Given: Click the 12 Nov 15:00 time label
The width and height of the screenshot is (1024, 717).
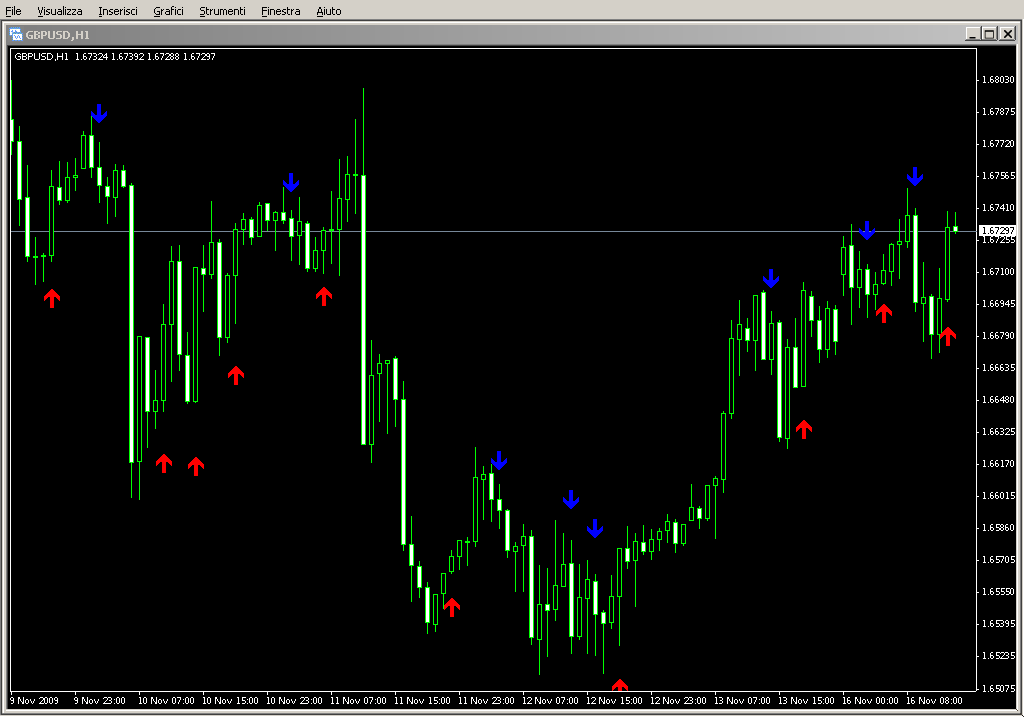Looking at the screenshot, I should 614,701.
